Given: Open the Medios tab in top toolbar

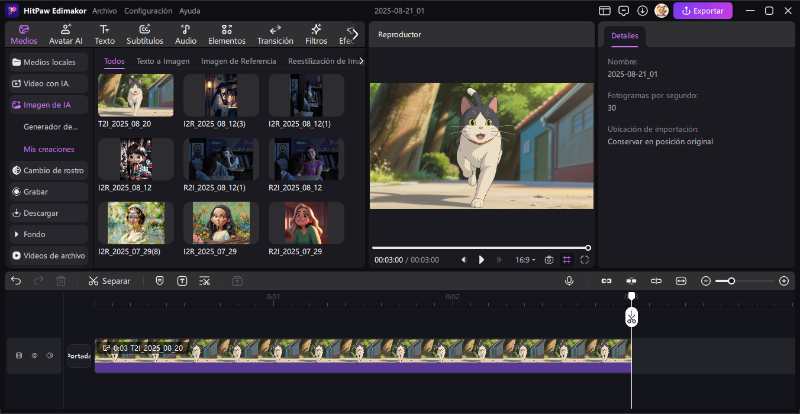Looking at the screenshot, I should [23, 35].
